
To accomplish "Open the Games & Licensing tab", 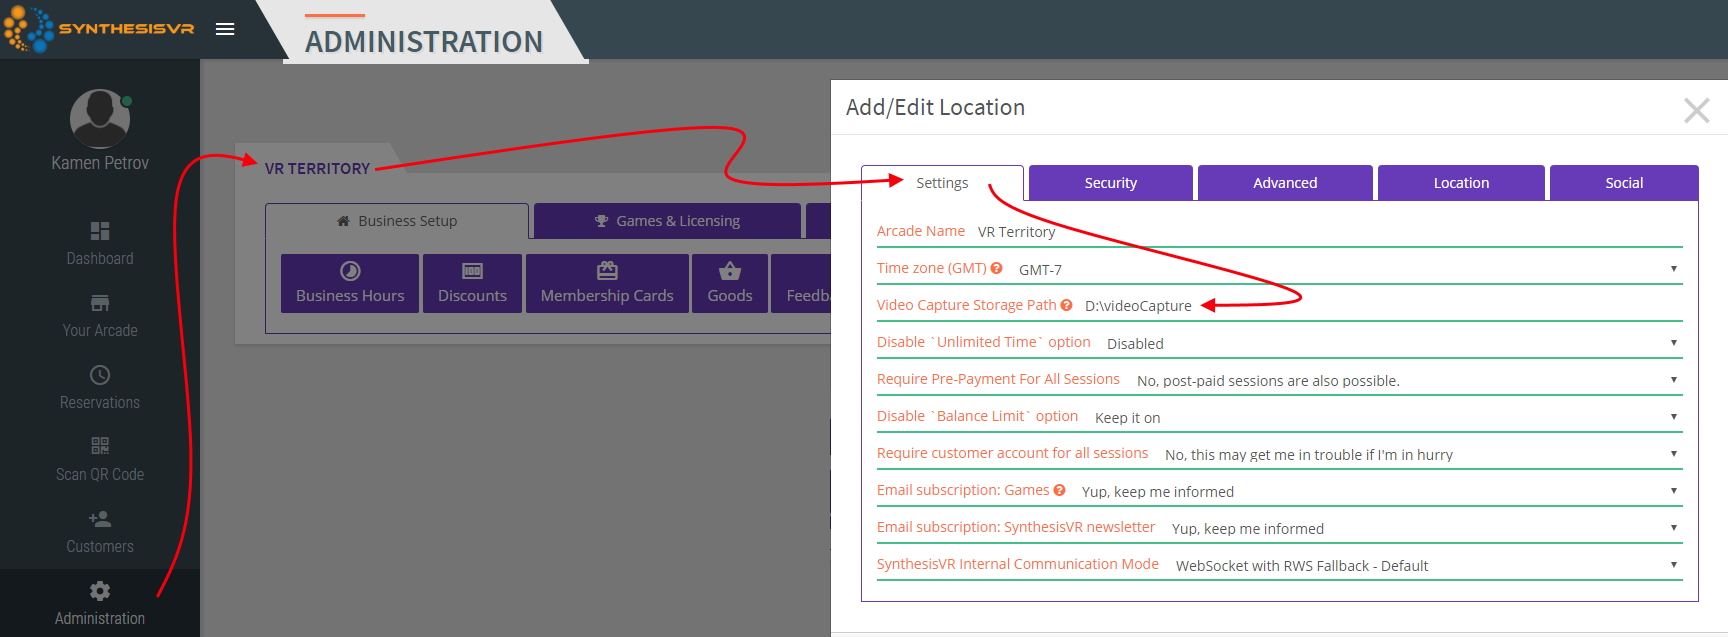I will point(667,221).
